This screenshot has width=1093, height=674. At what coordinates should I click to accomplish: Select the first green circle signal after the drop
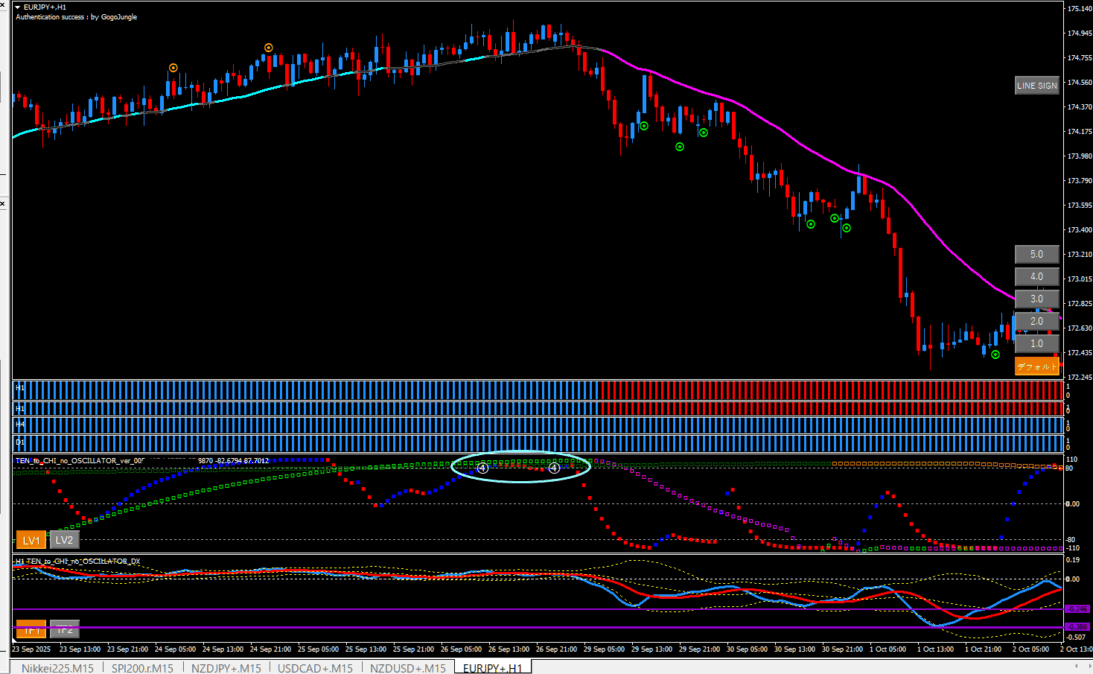pyautogui.click(x=644, y=126)
